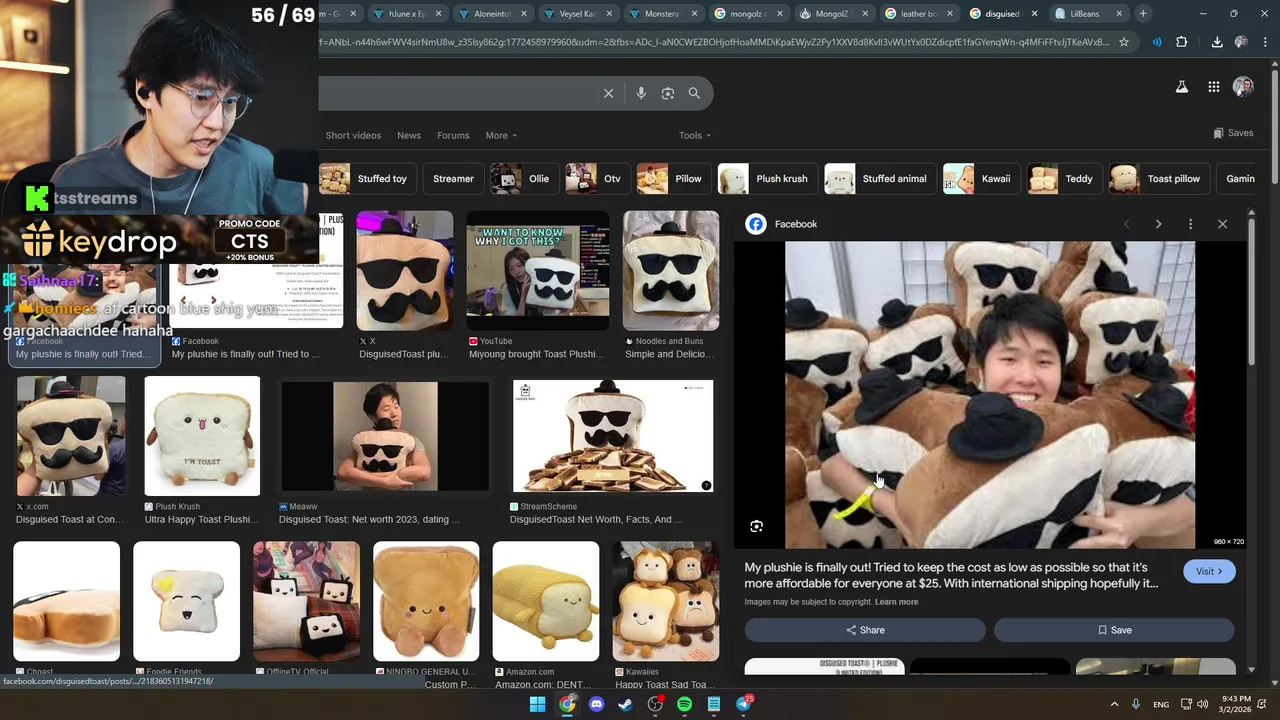Image resolution: width=1280 pixels, height=720 pixels.
Task: Open the volume control tray icon
Action: [1203, 704]
